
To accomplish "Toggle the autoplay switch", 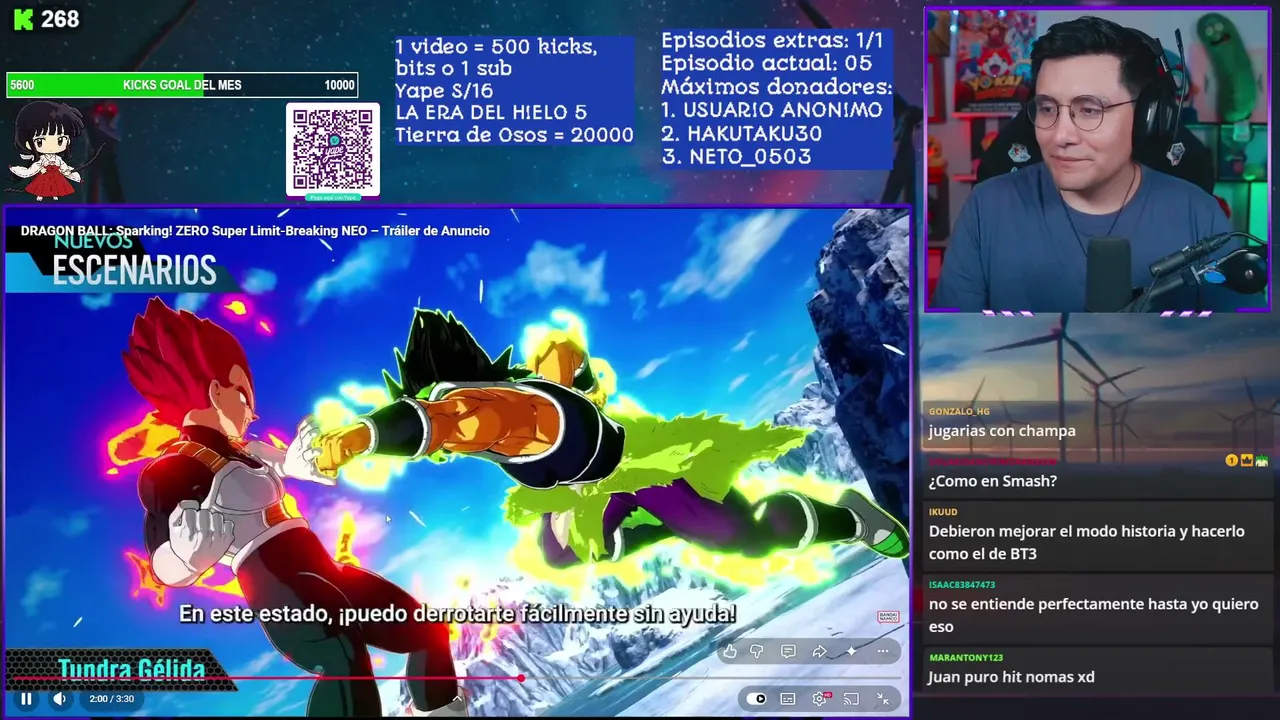I will point(758,699).
